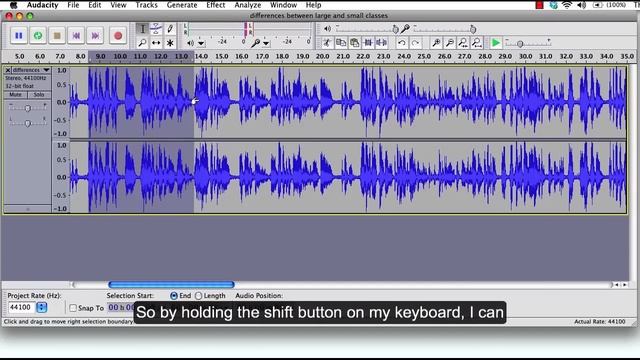Select the I-beam Selection tool
Image resolution: width=640 pixels, height=360 pixels.
[142, 29]
